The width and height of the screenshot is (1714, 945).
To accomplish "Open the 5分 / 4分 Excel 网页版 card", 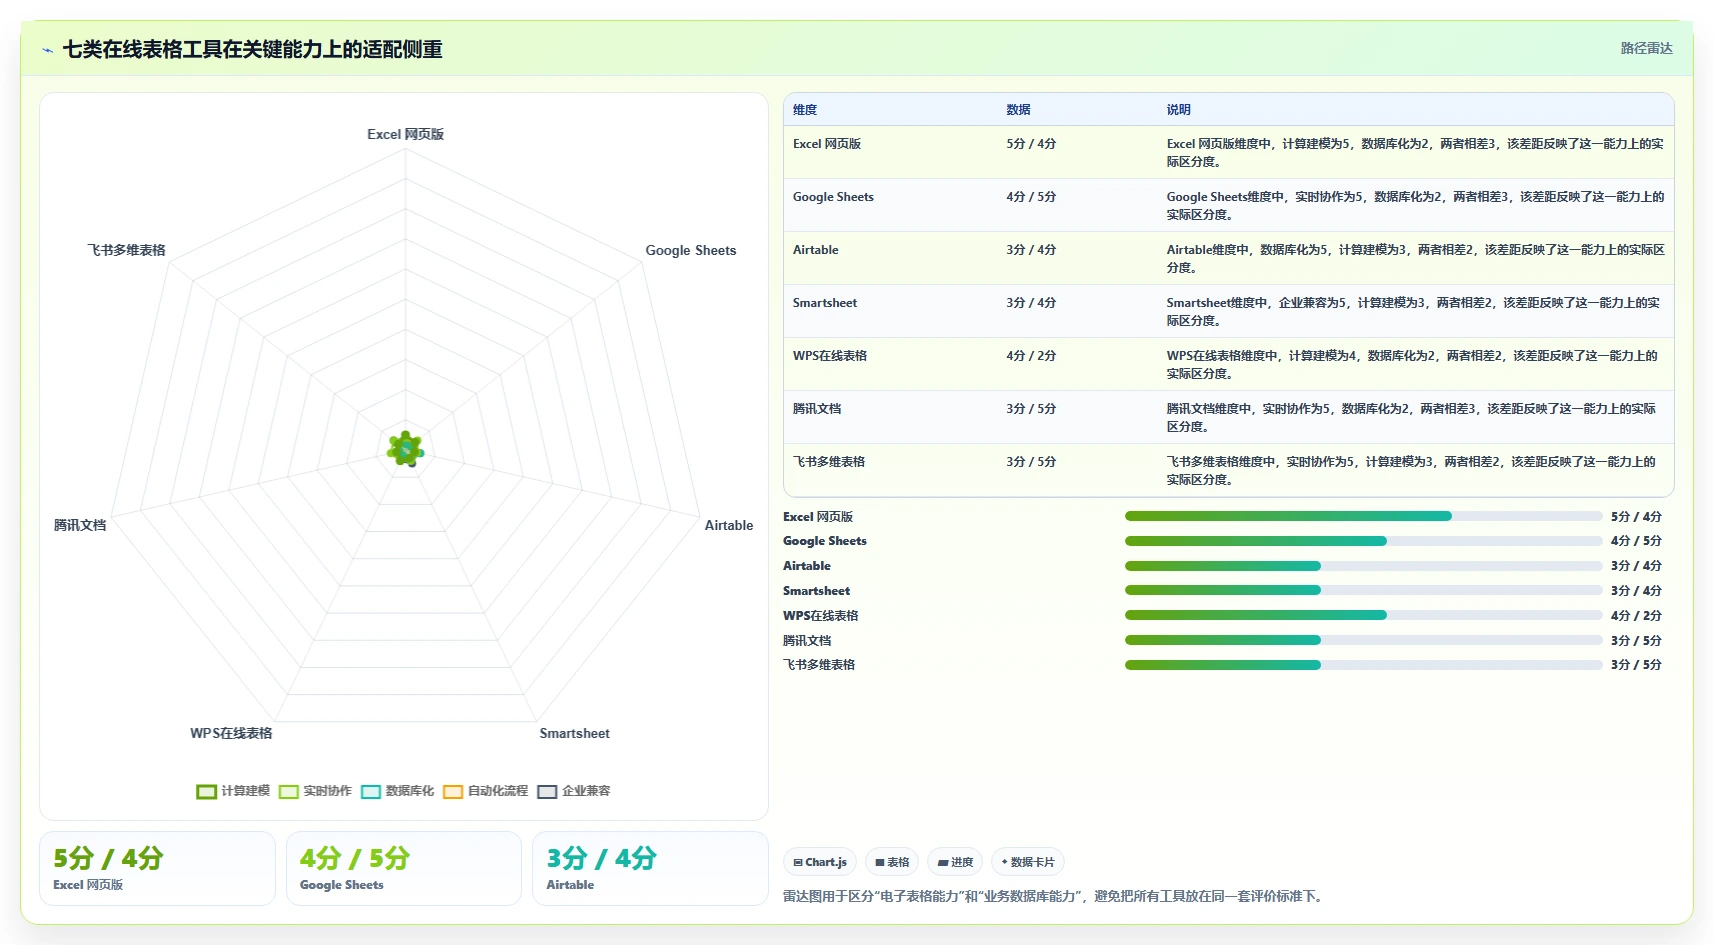I will coord(157,868).
